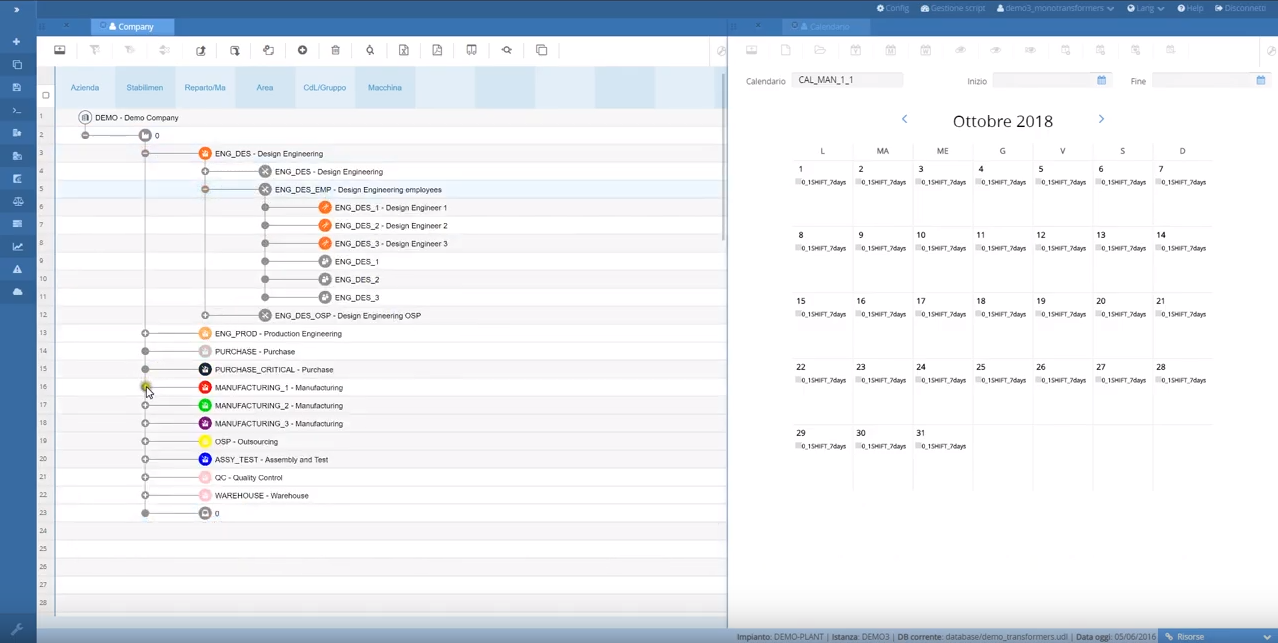Expand the left sidebar with the chevron
The image size is (1278, 643).
coord(16,10)
